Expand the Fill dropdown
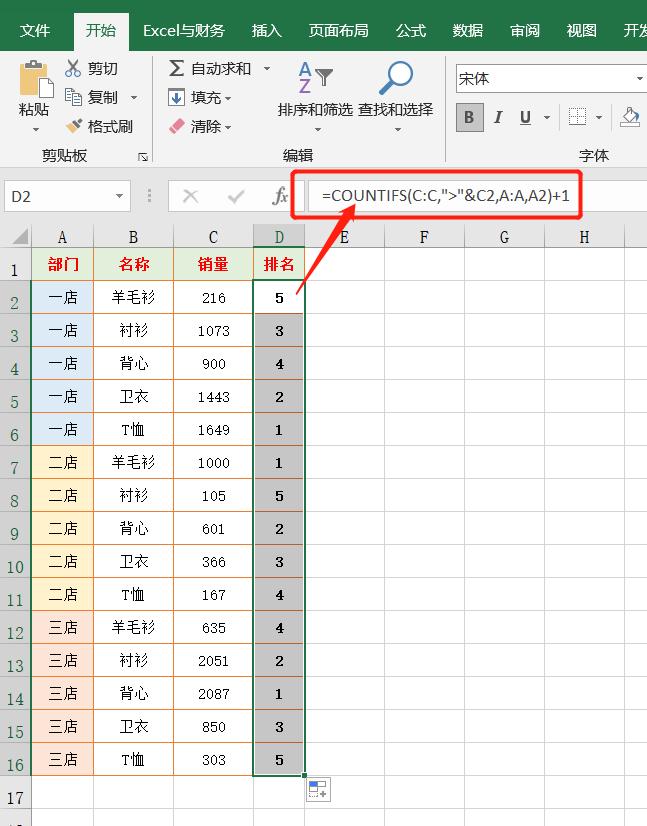 [229, 98]
